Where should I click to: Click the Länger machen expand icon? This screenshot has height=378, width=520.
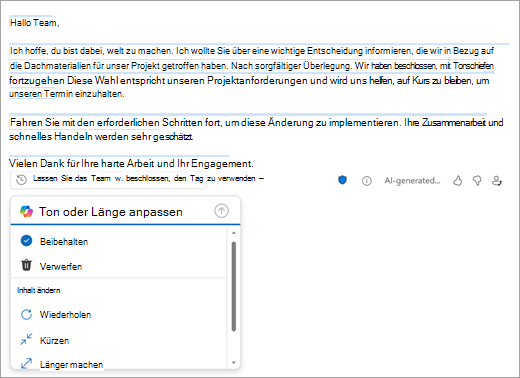click(26, 363)
